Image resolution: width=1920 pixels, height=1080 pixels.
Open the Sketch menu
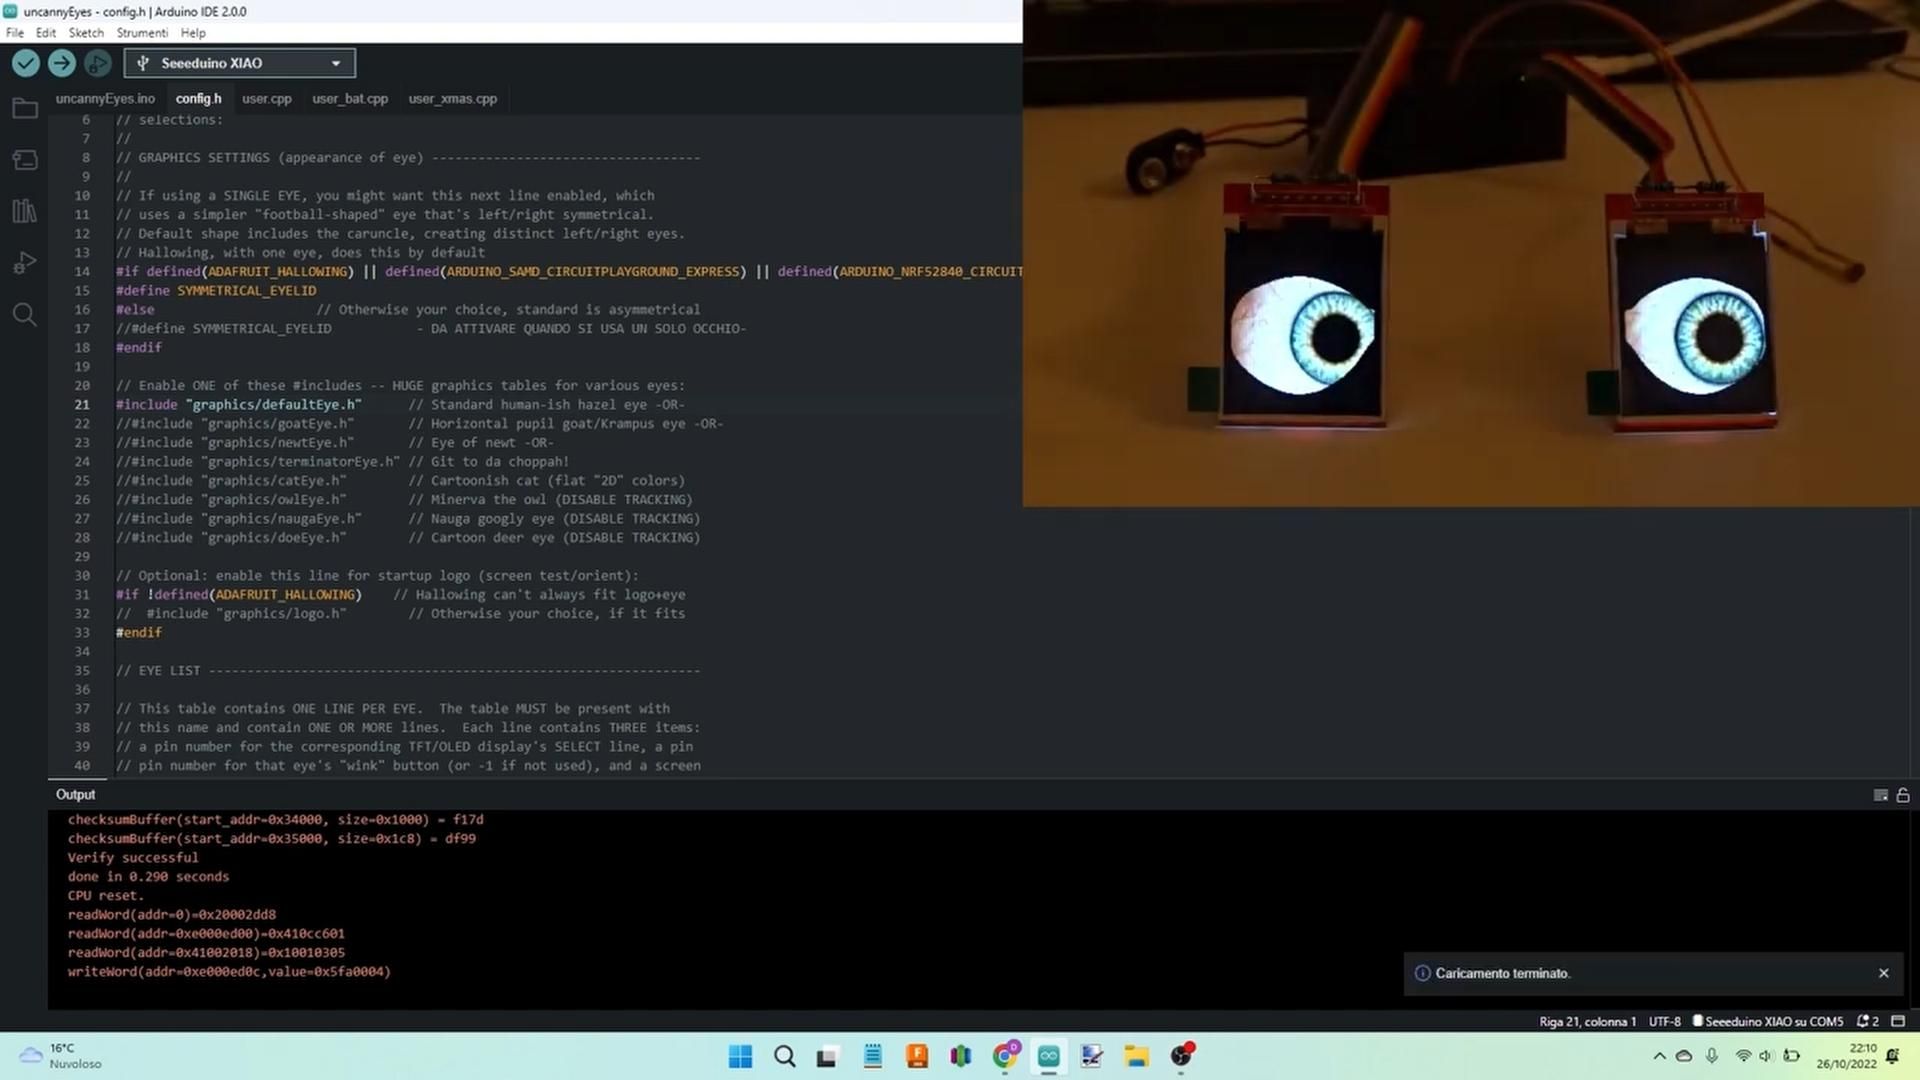coord(86,33)
